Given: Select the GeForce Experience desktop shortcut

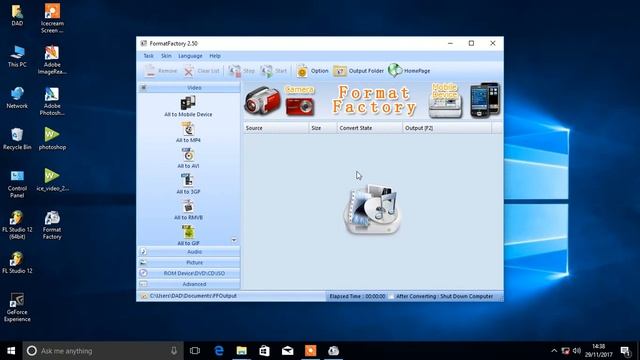Looking at the screenshot, I should coord(17,307).
